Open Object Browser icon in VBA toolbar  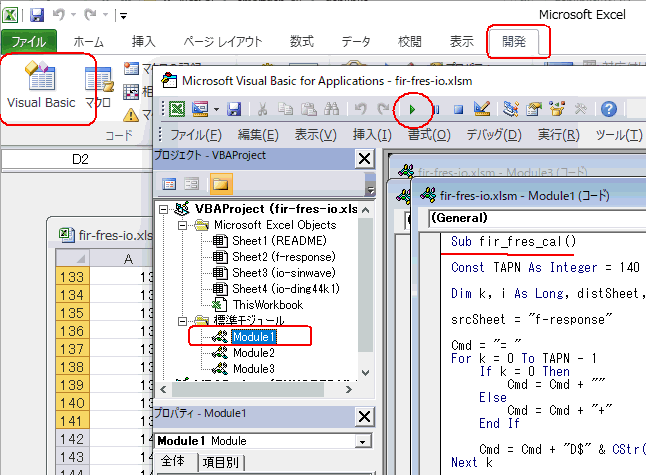tap(557, 109)
